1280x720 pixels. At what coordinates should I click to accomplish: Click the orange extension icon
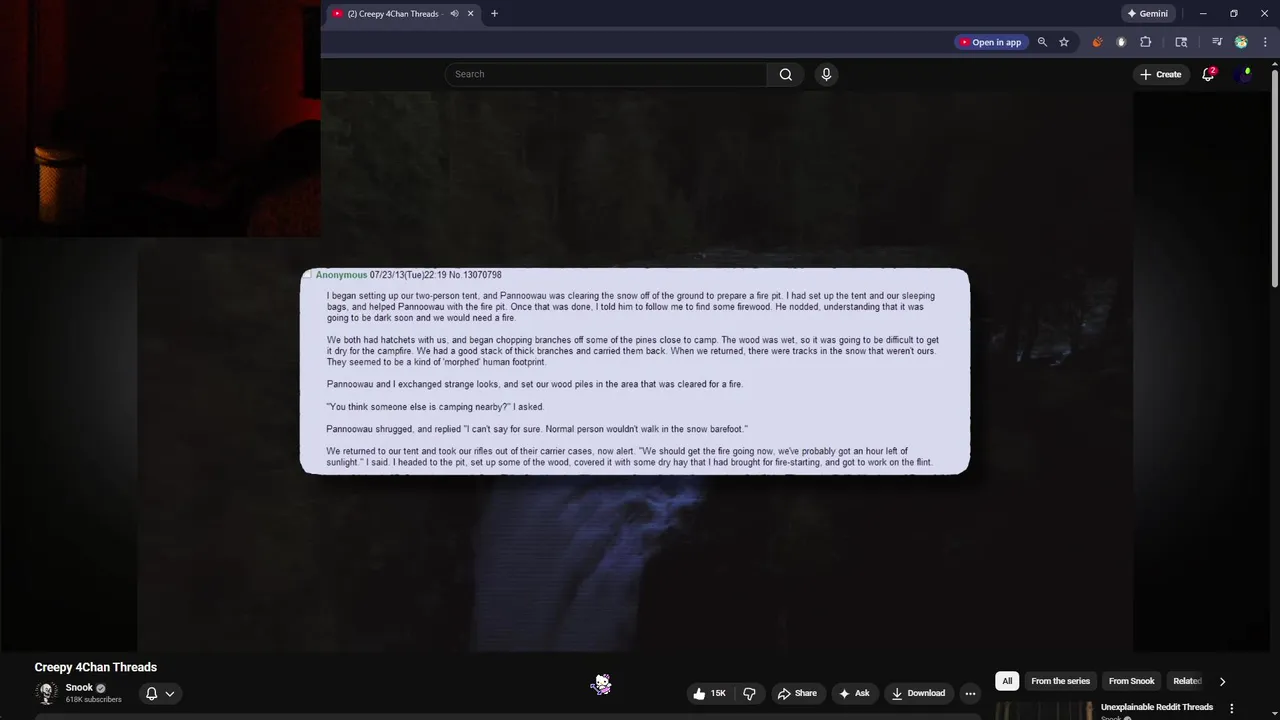click(x=1097, y=42)
